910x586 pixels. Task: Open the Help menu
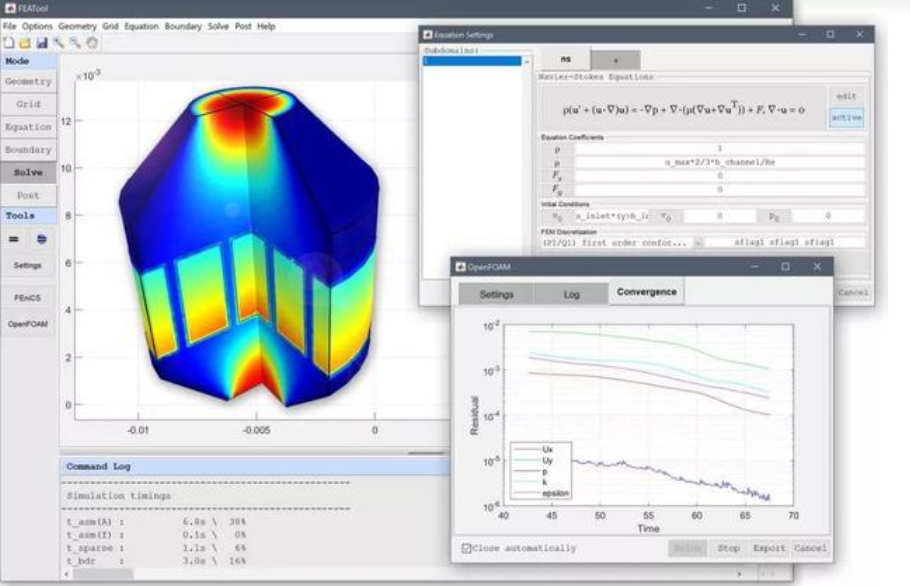click(x=266, y=26)
